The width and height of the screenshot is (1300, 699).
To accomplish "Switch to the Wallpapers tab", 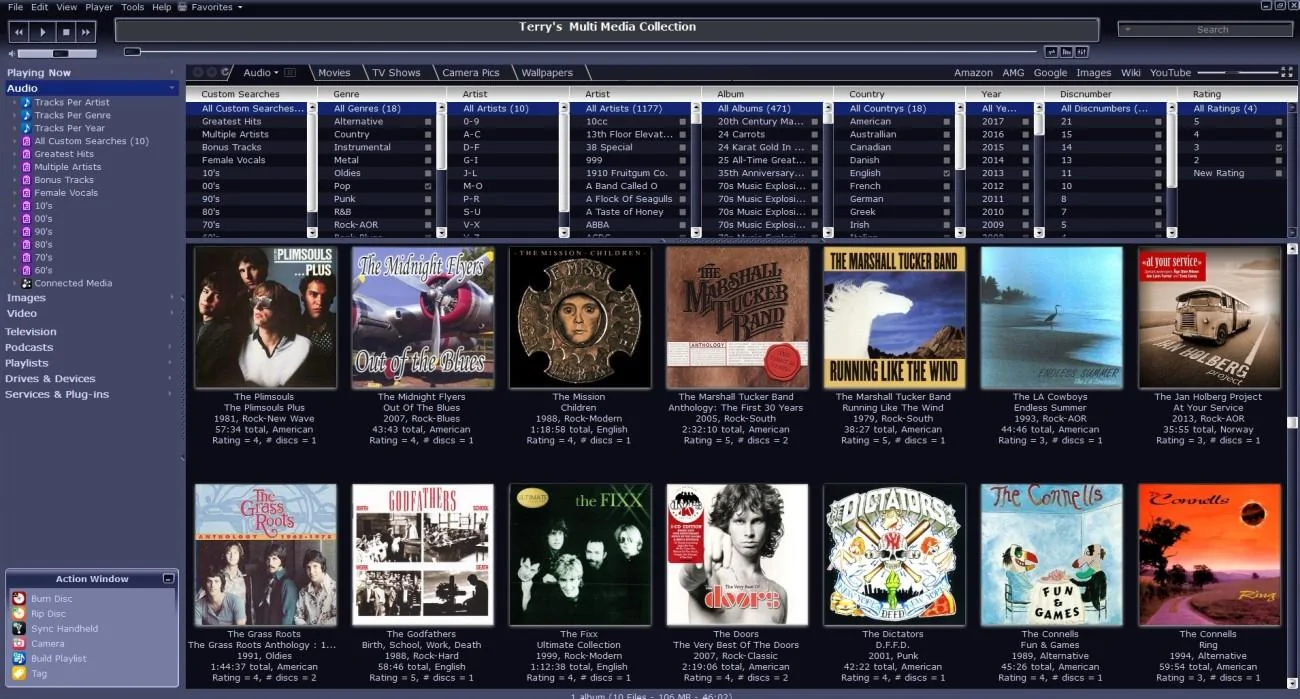I will coord(547,72).
